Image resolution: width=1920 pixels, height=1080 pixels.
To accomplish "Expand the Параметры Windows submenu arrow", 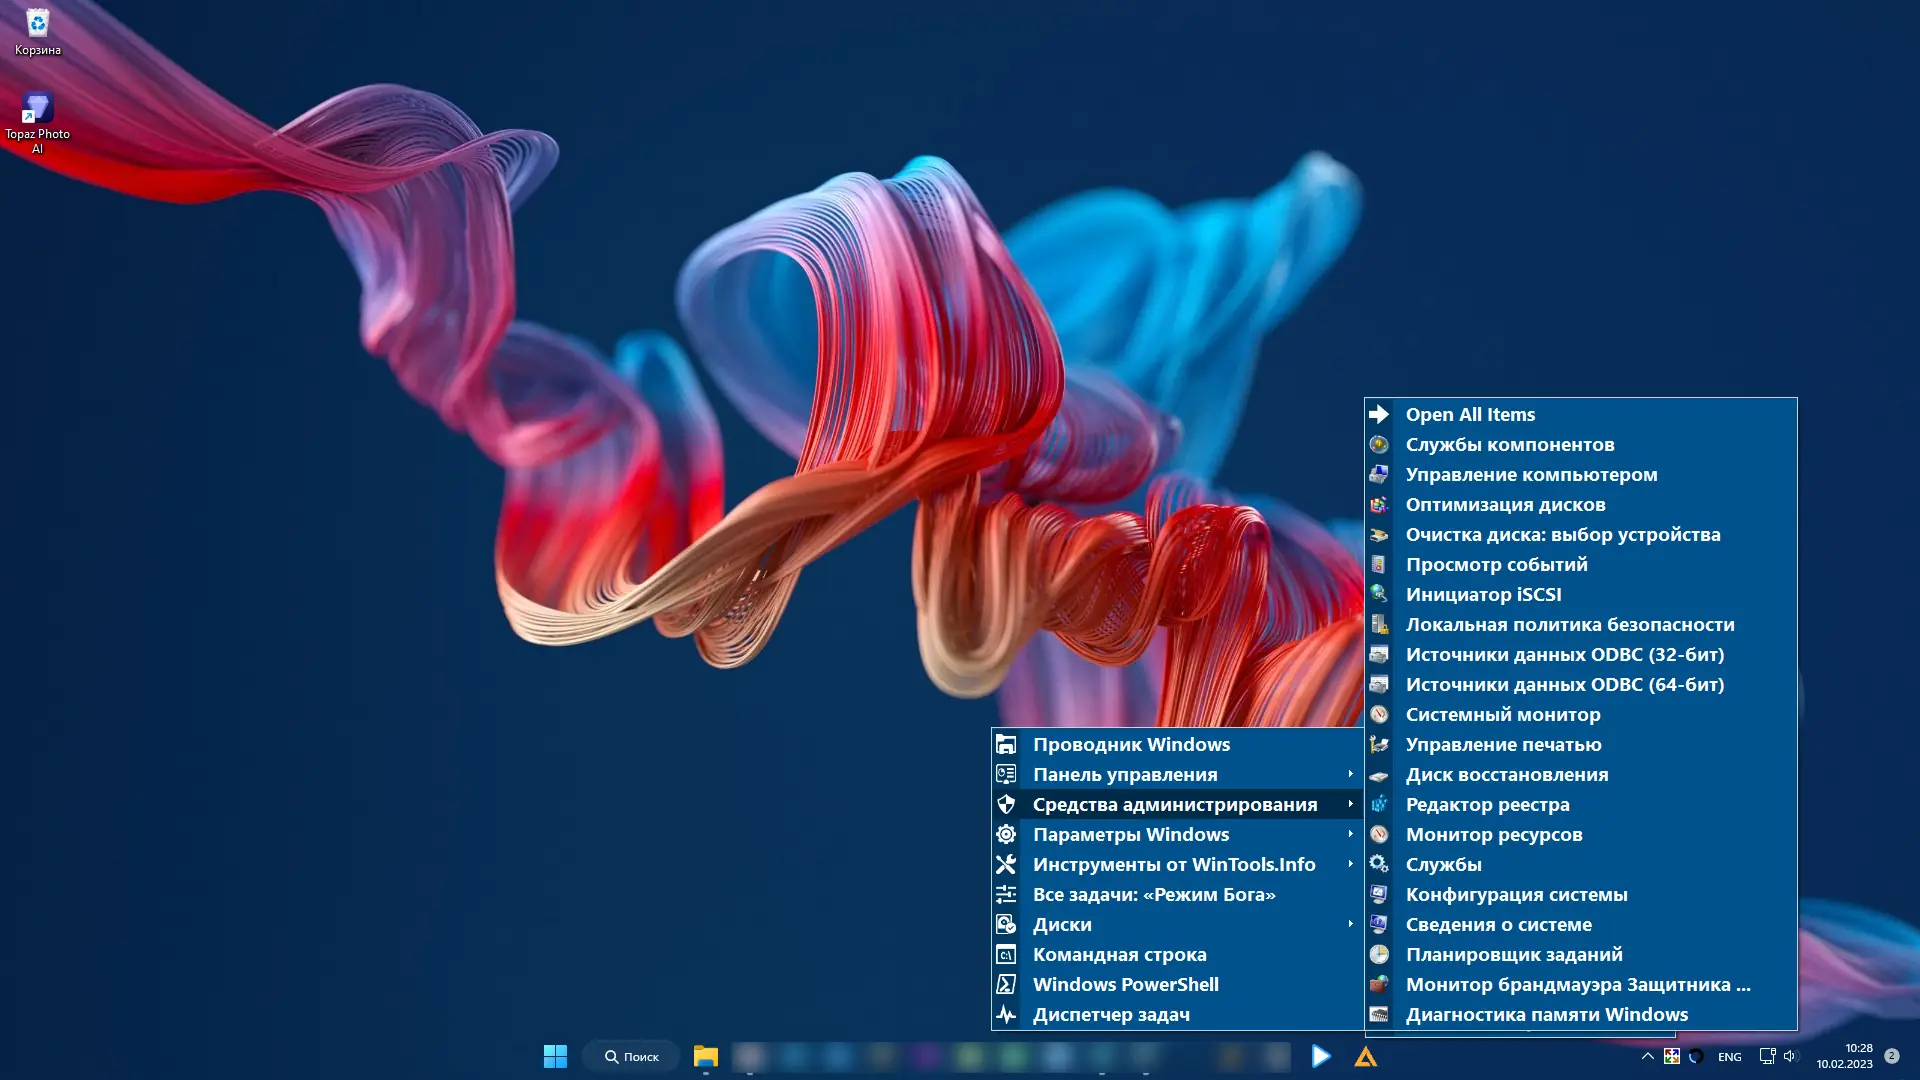I will [x=1350, y=834].
